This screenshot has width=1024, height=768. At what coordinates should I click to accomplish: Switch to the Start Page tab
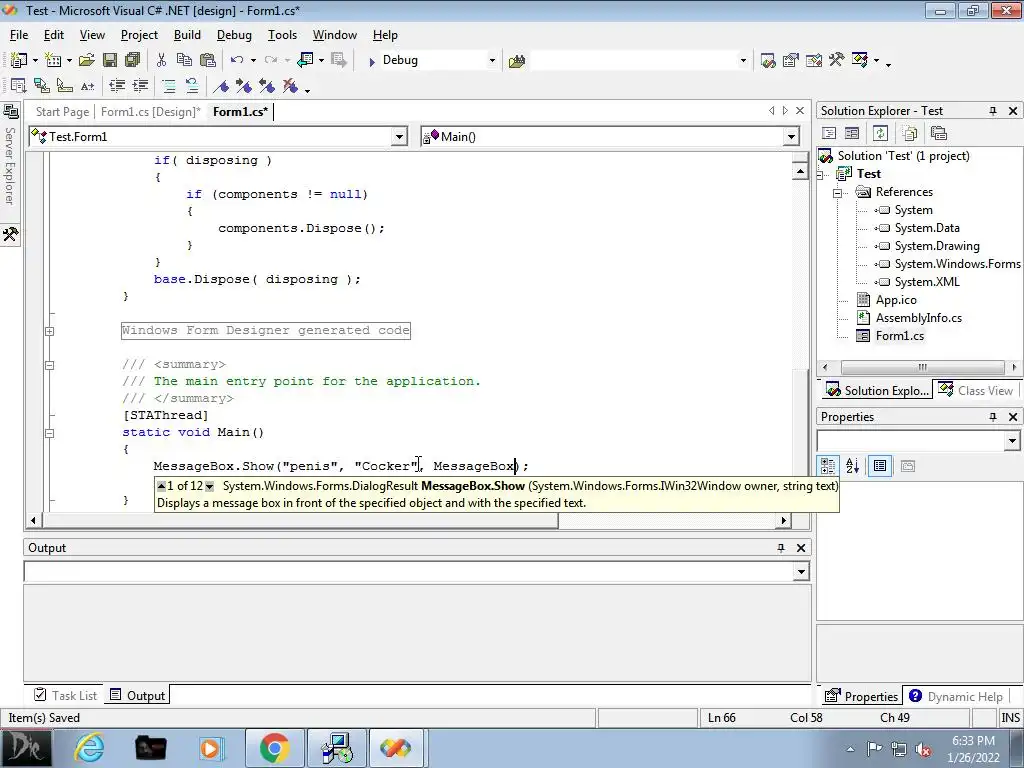point(62,112)
